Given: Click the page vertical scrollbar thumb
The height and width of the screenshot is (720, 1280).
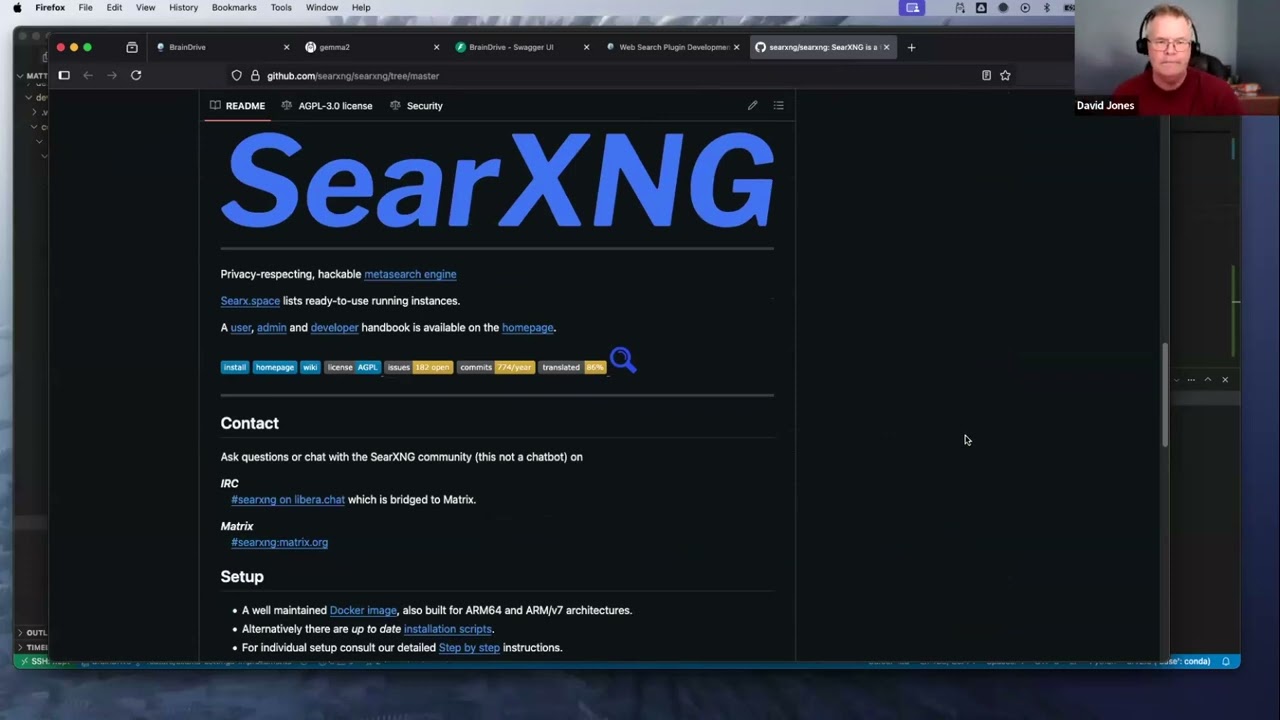Looking at the screenshot, I should pyautogui.click(x=1164, y=395).
